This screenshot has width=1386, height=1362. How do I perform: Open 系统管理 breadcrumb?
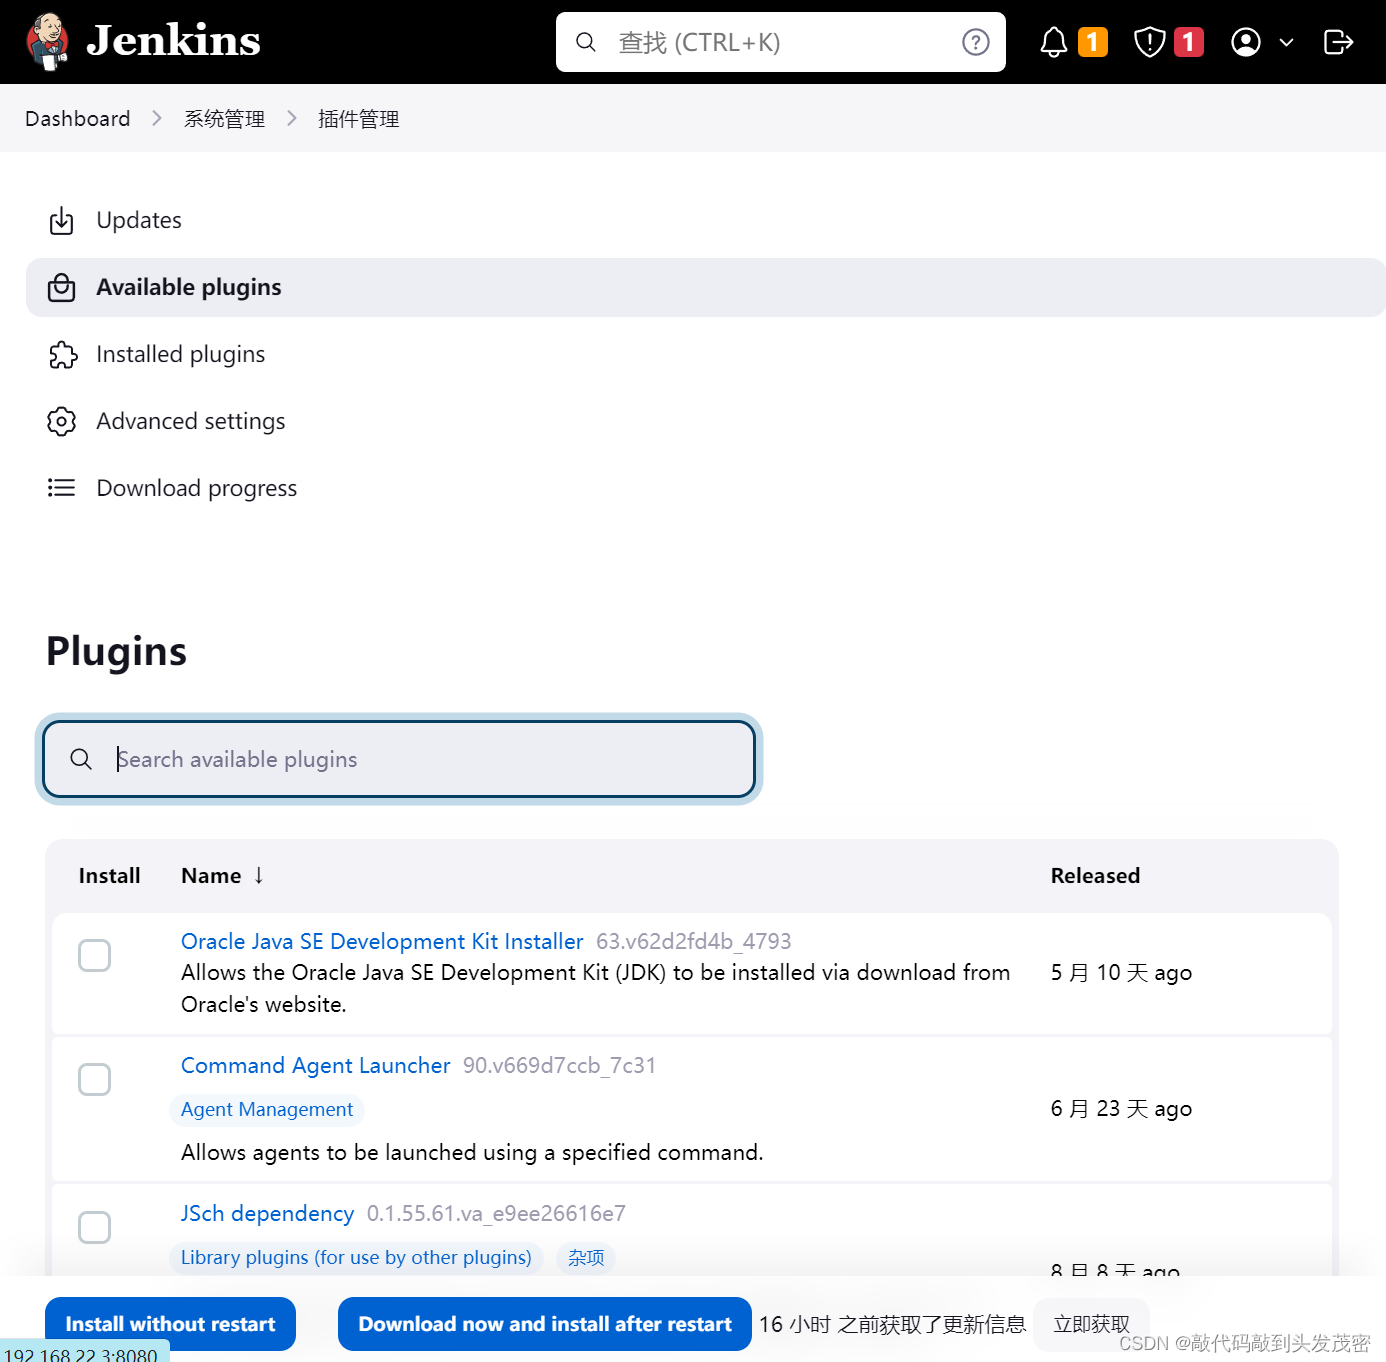coord(224,118)
